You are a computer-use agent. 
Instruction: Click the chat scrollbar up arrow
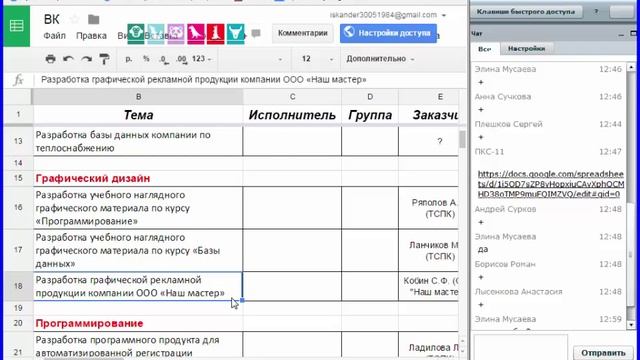(631, 67)
